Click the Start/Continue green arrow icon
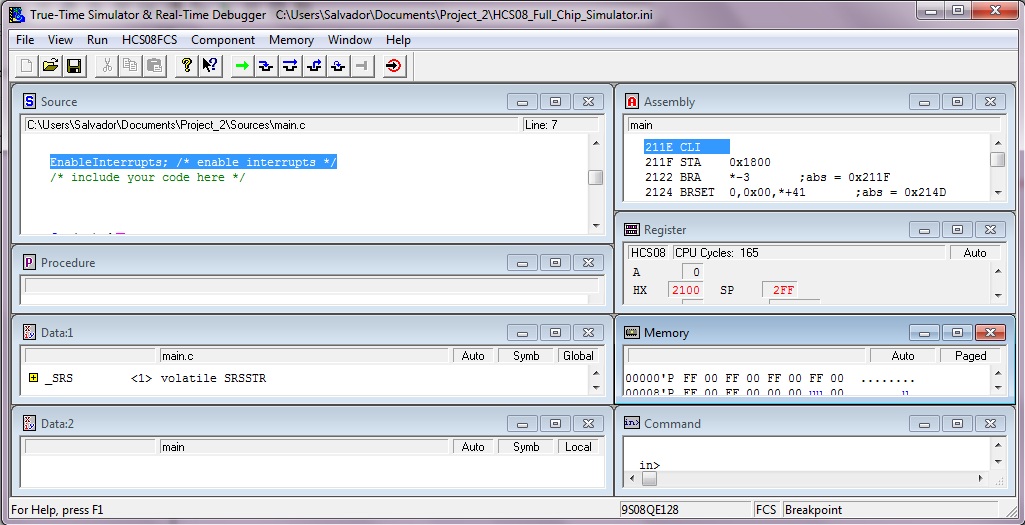This screenshot has width=1025, height=525. pyautogui.click(x=241, y=66)
